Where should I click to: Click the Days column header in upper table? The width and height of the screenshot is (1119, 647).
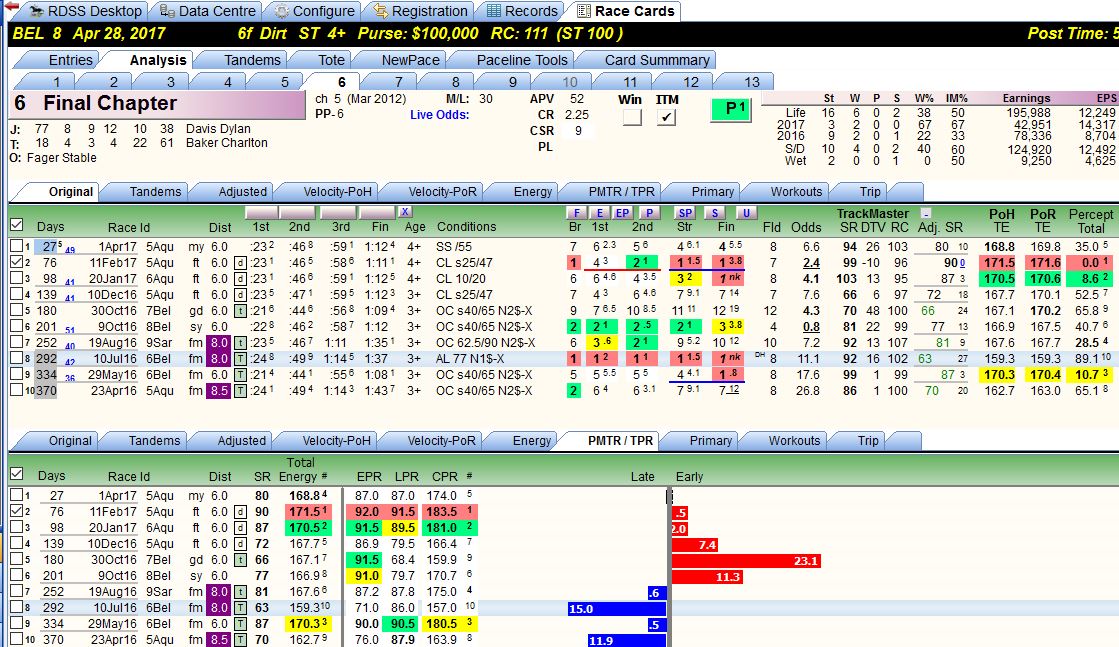click(51, 227)
